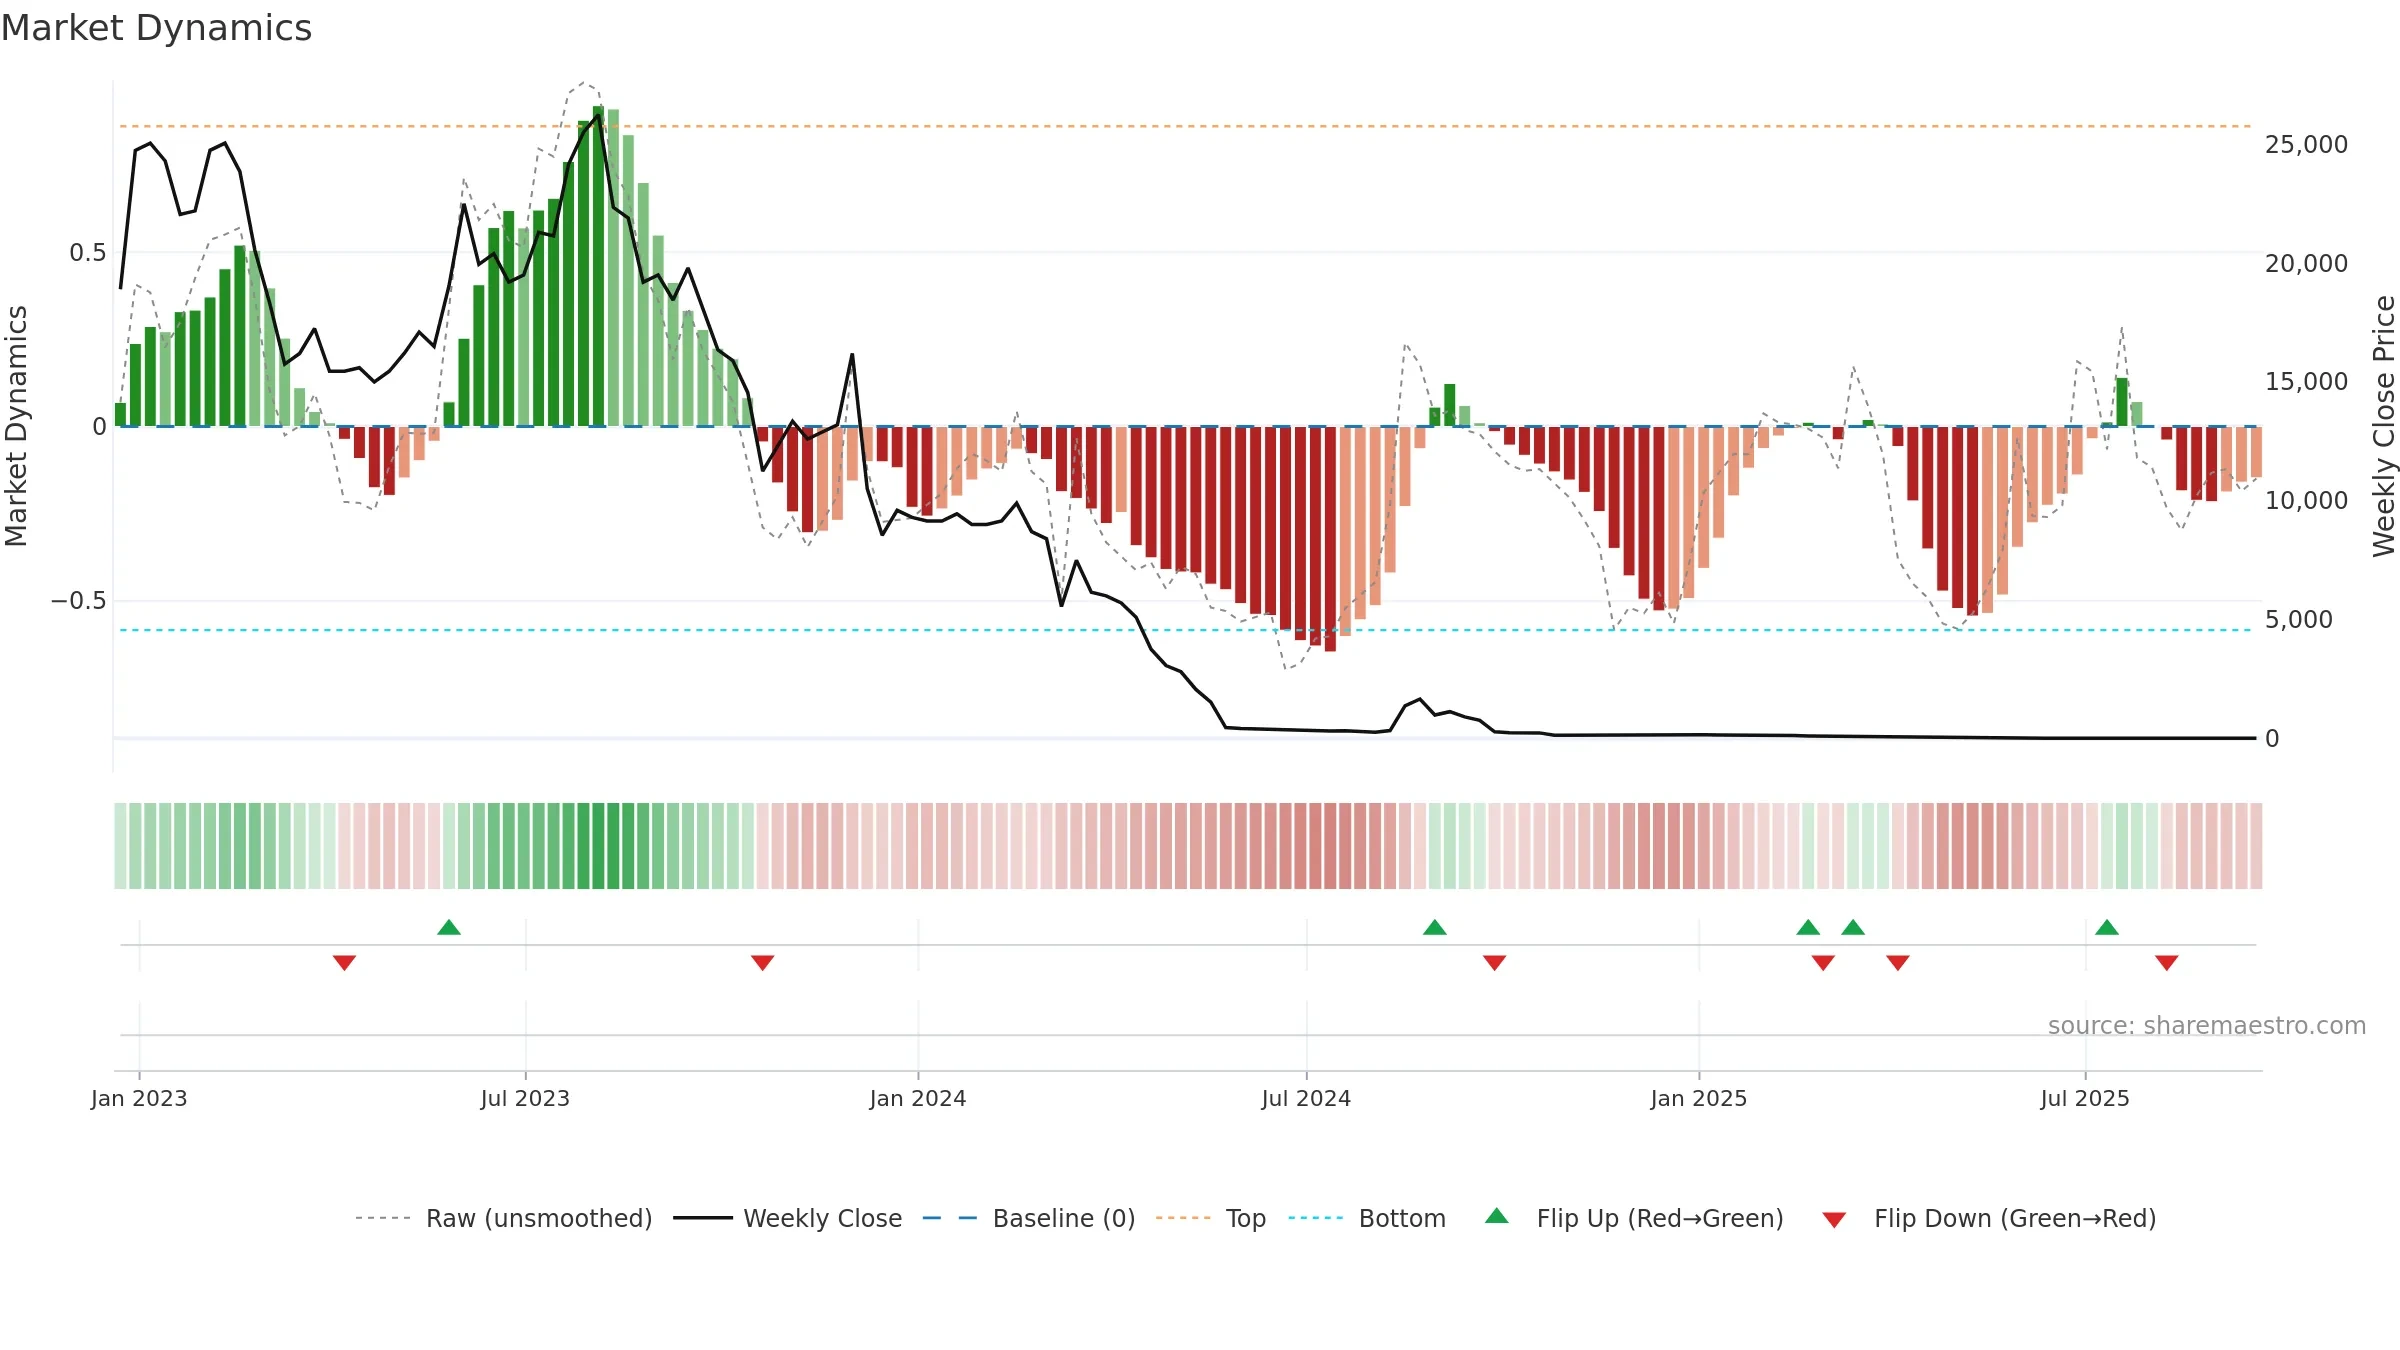Viewport: 2400px width, 1350px height.
Task: Click the flip-down marker near October 2024
Action: coord(1495,963)
